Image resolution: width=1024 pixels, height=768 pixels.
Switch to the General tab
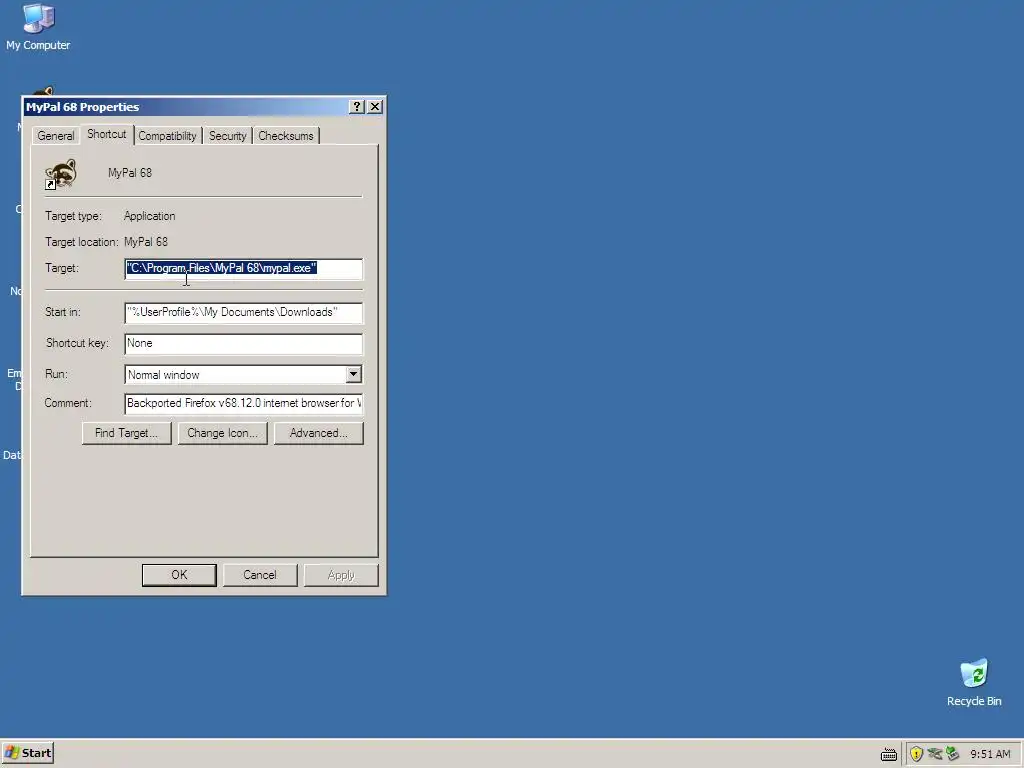click(56, 136)
